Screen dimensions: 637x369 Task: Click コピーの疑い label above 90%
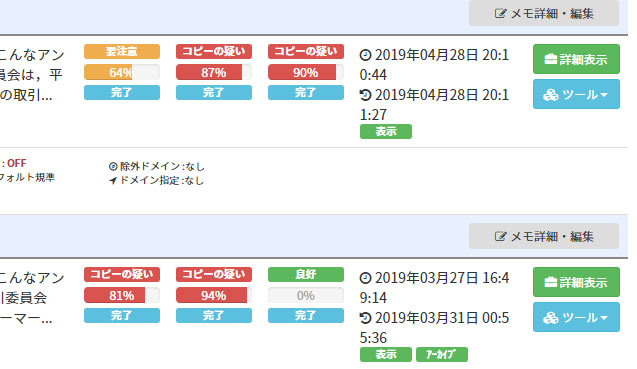306,51
